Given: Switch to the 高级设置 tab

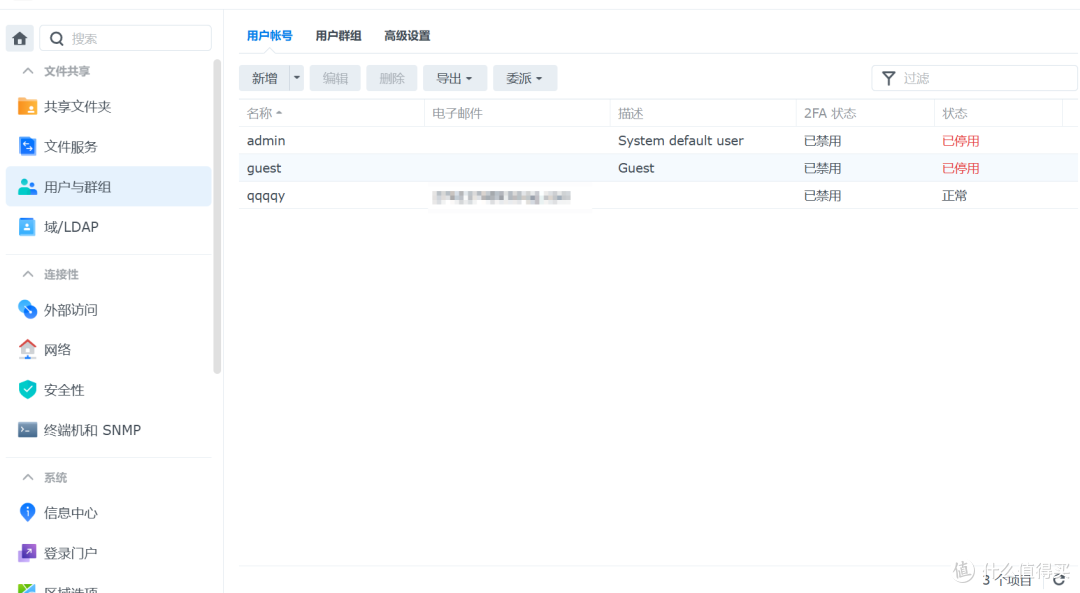Looking at the screenshot, I should 407,36.
